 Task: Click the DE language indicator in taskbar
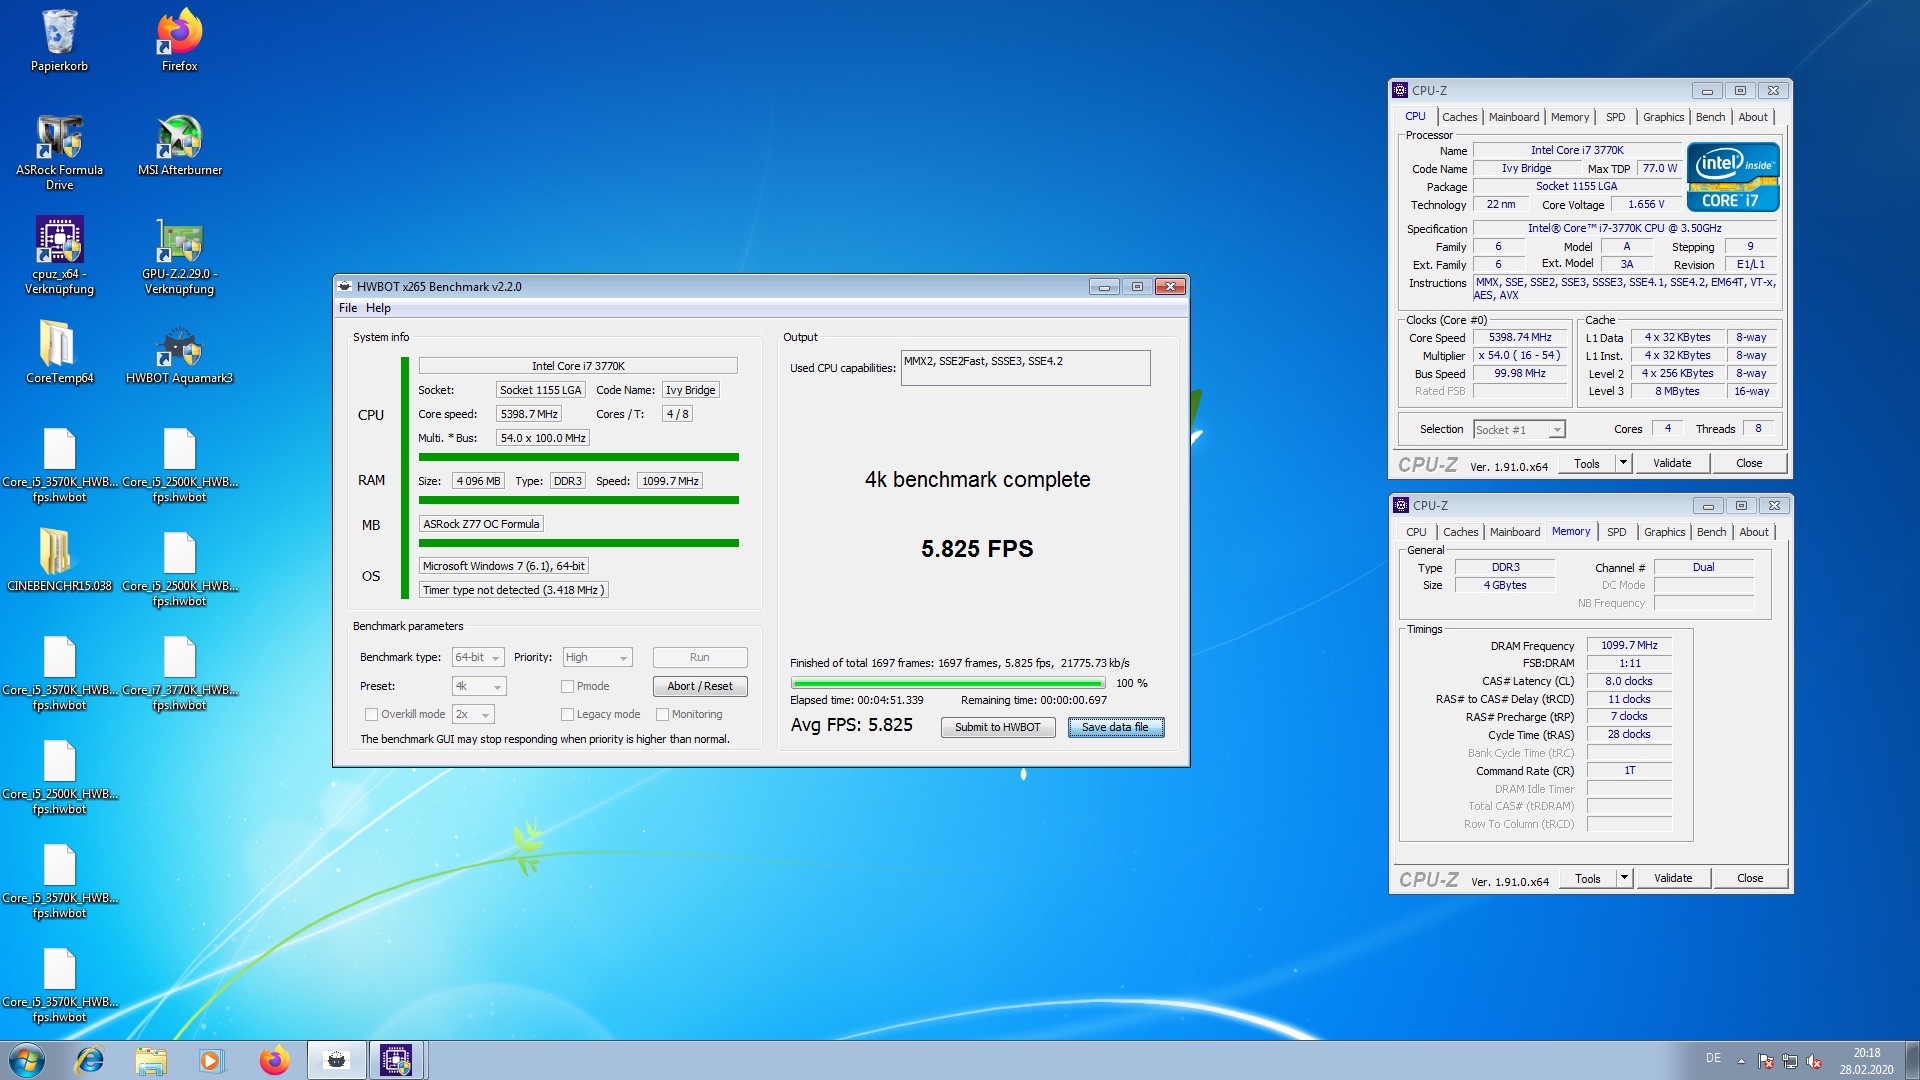[1713, 1059]
